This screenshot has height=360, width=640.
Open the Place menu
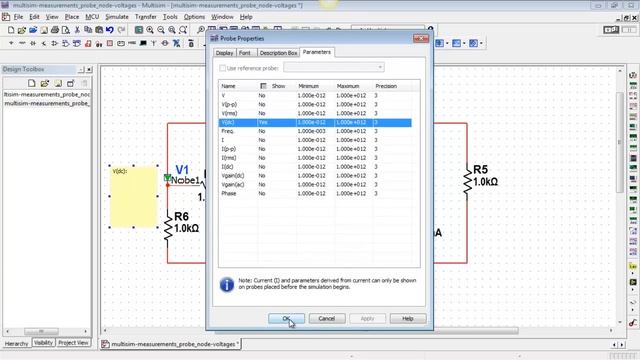click(x=72, y=17)
